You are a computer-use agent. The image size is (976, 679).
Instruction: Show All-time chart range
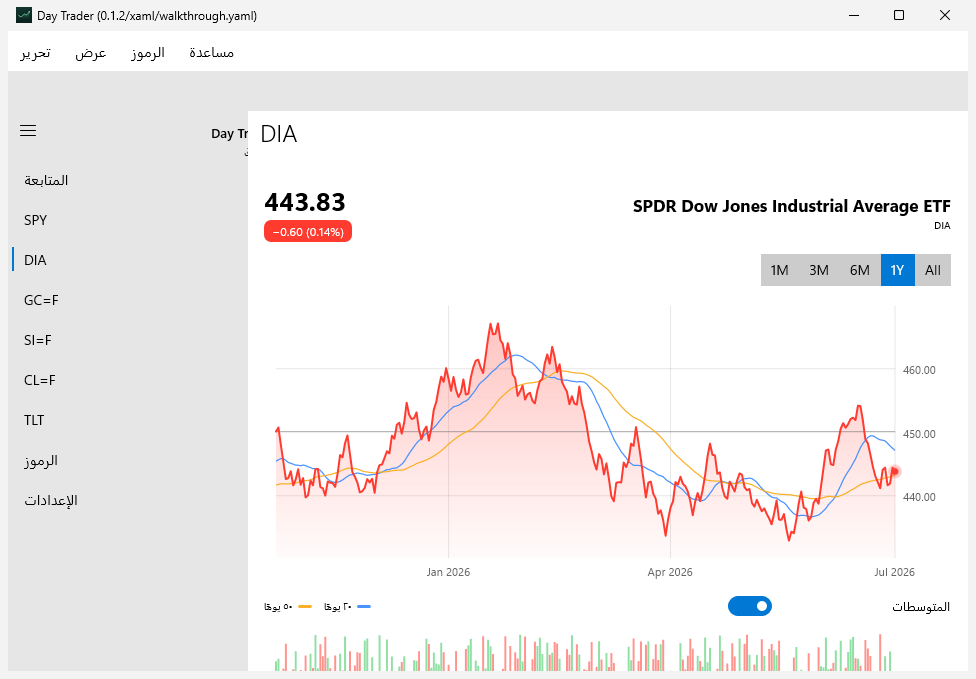point(932,270)
